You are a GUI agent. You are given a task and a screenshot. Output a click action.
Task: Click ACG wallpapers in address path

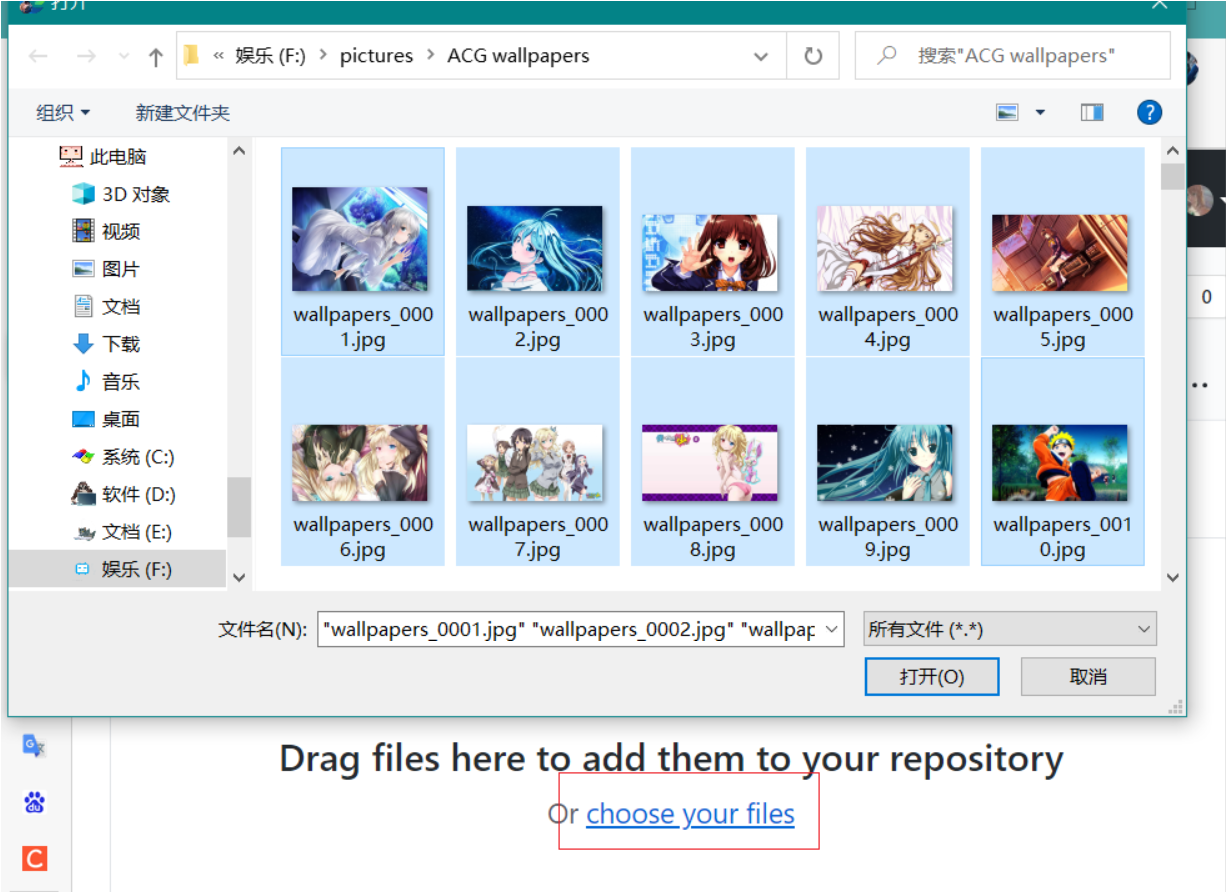(x=518, y=56)
